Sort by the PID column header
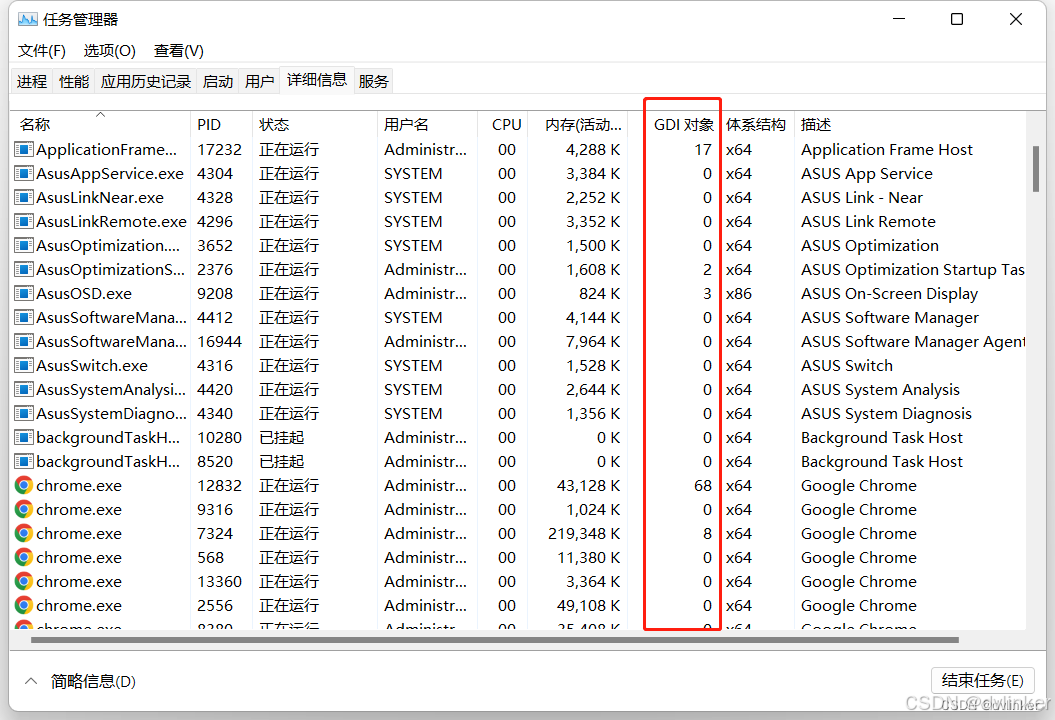The height and width of the screenshot is (720, 1055). pyautogui.click(x=221, y=124)
